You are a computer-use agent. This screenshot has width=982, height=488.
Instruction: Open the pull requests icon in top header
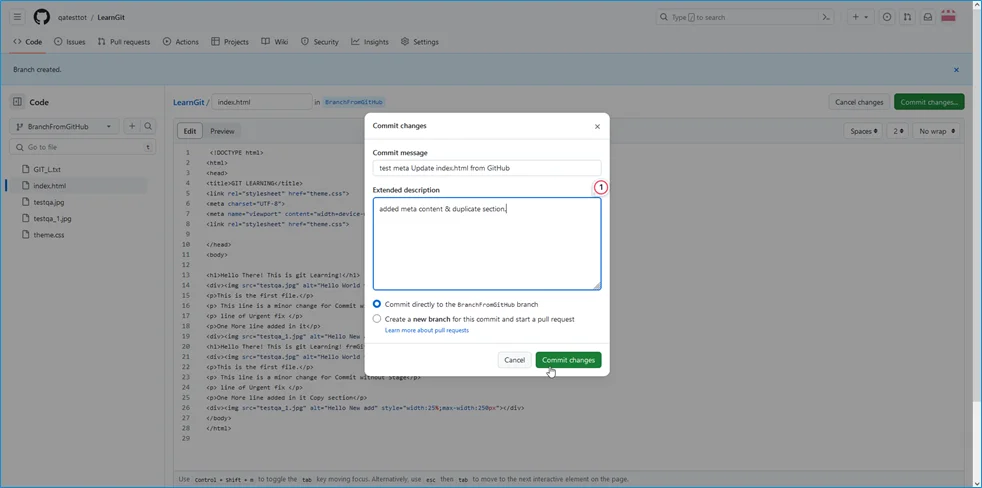(x=907, y=17)
